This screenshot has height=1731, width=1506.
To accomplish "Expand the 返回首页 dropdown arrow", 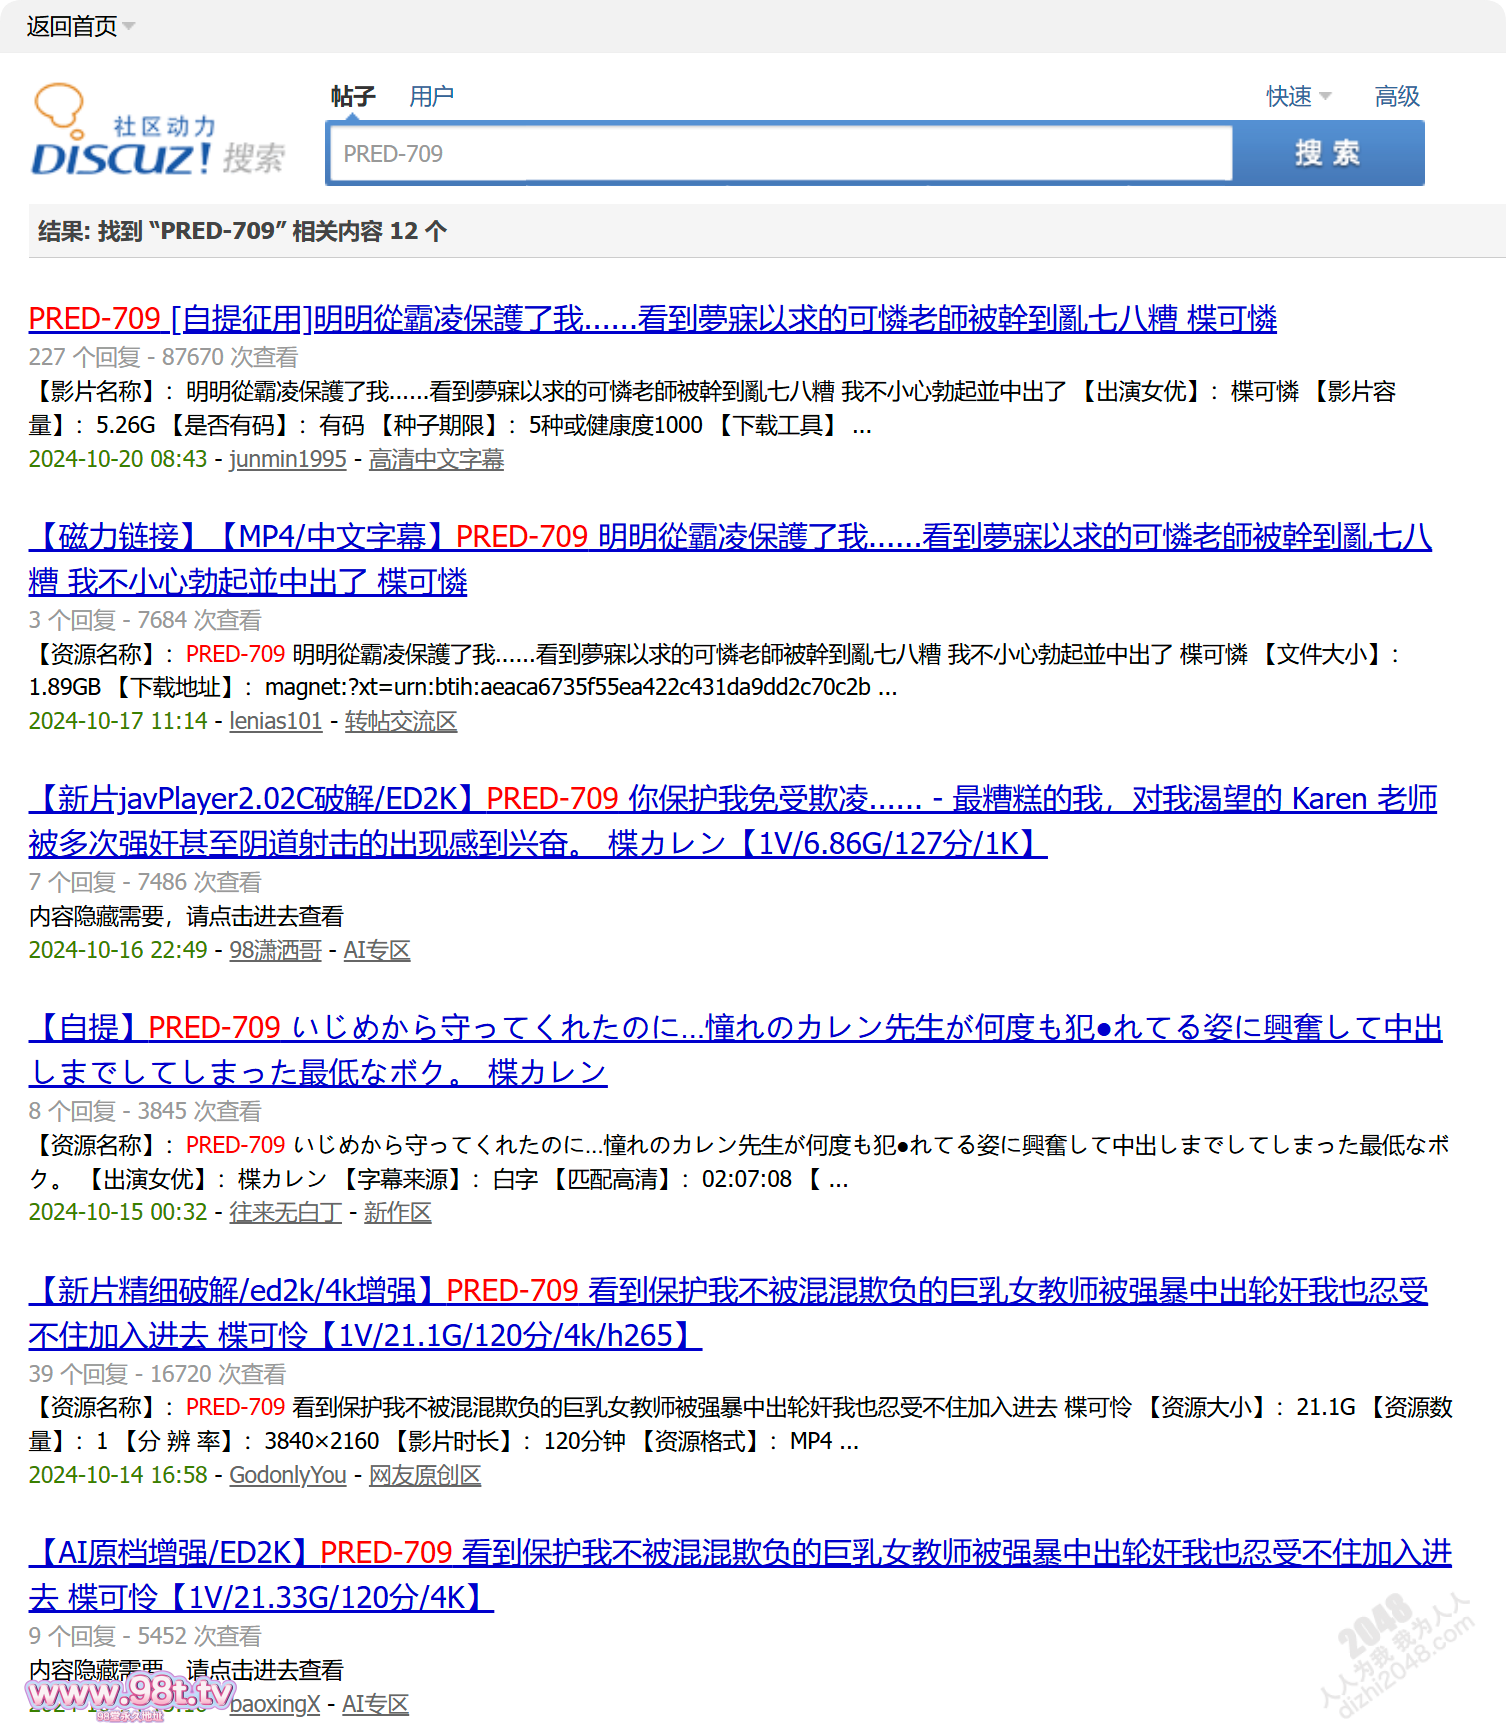I will (129, 26).
